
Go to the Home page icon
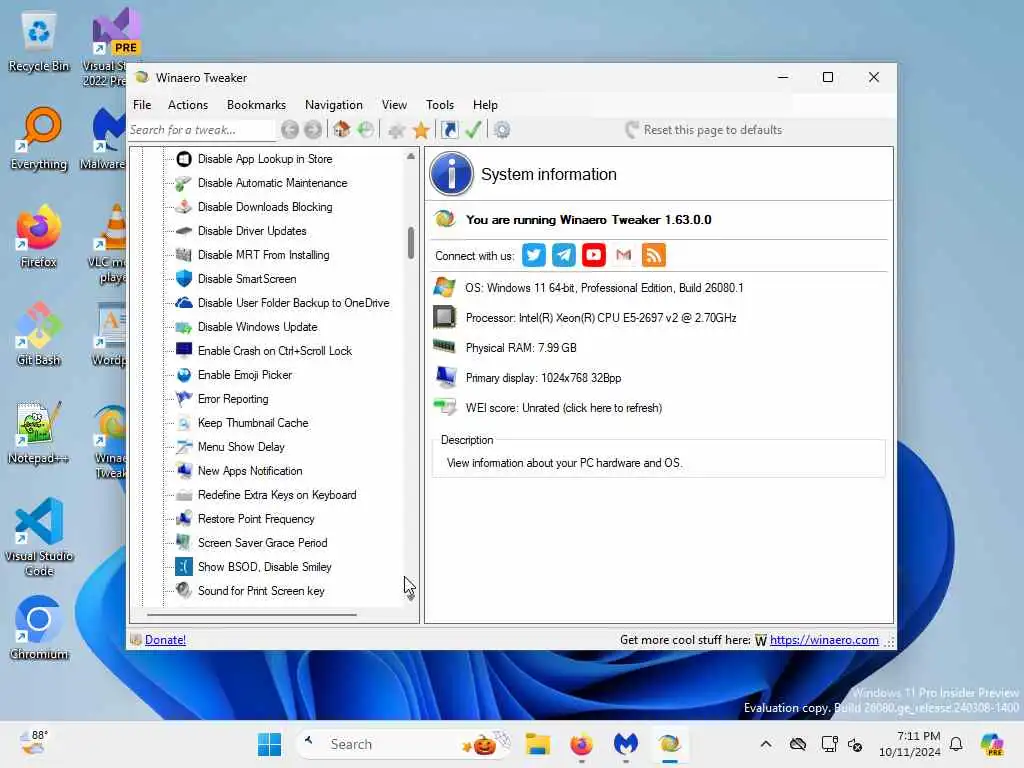pos(342,129)
